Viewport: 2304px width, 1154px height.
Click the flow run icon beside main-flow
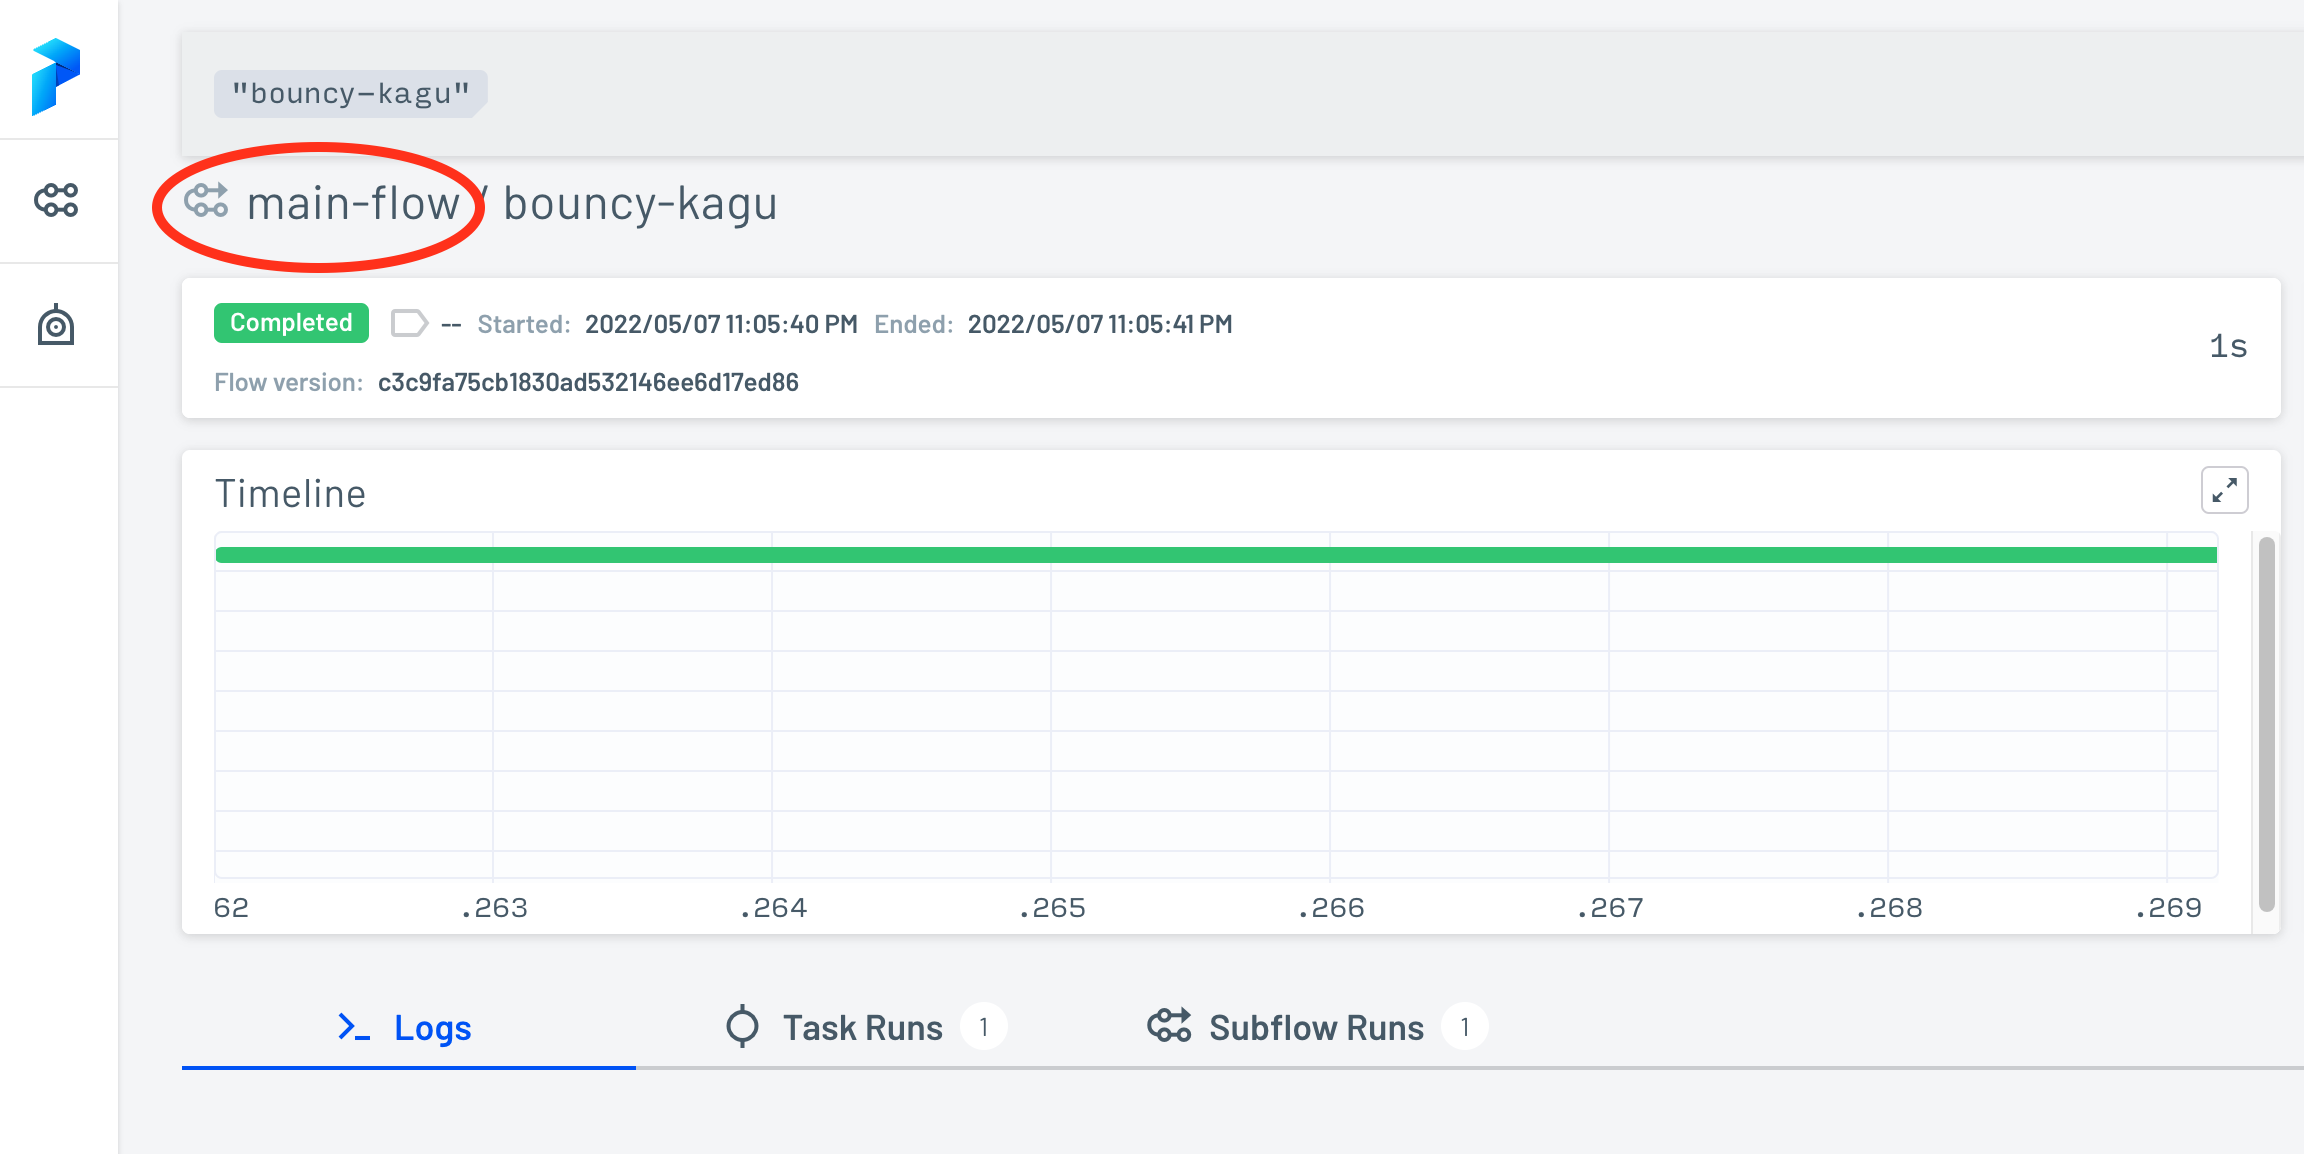pyautogui.click(x=208, y=203)
